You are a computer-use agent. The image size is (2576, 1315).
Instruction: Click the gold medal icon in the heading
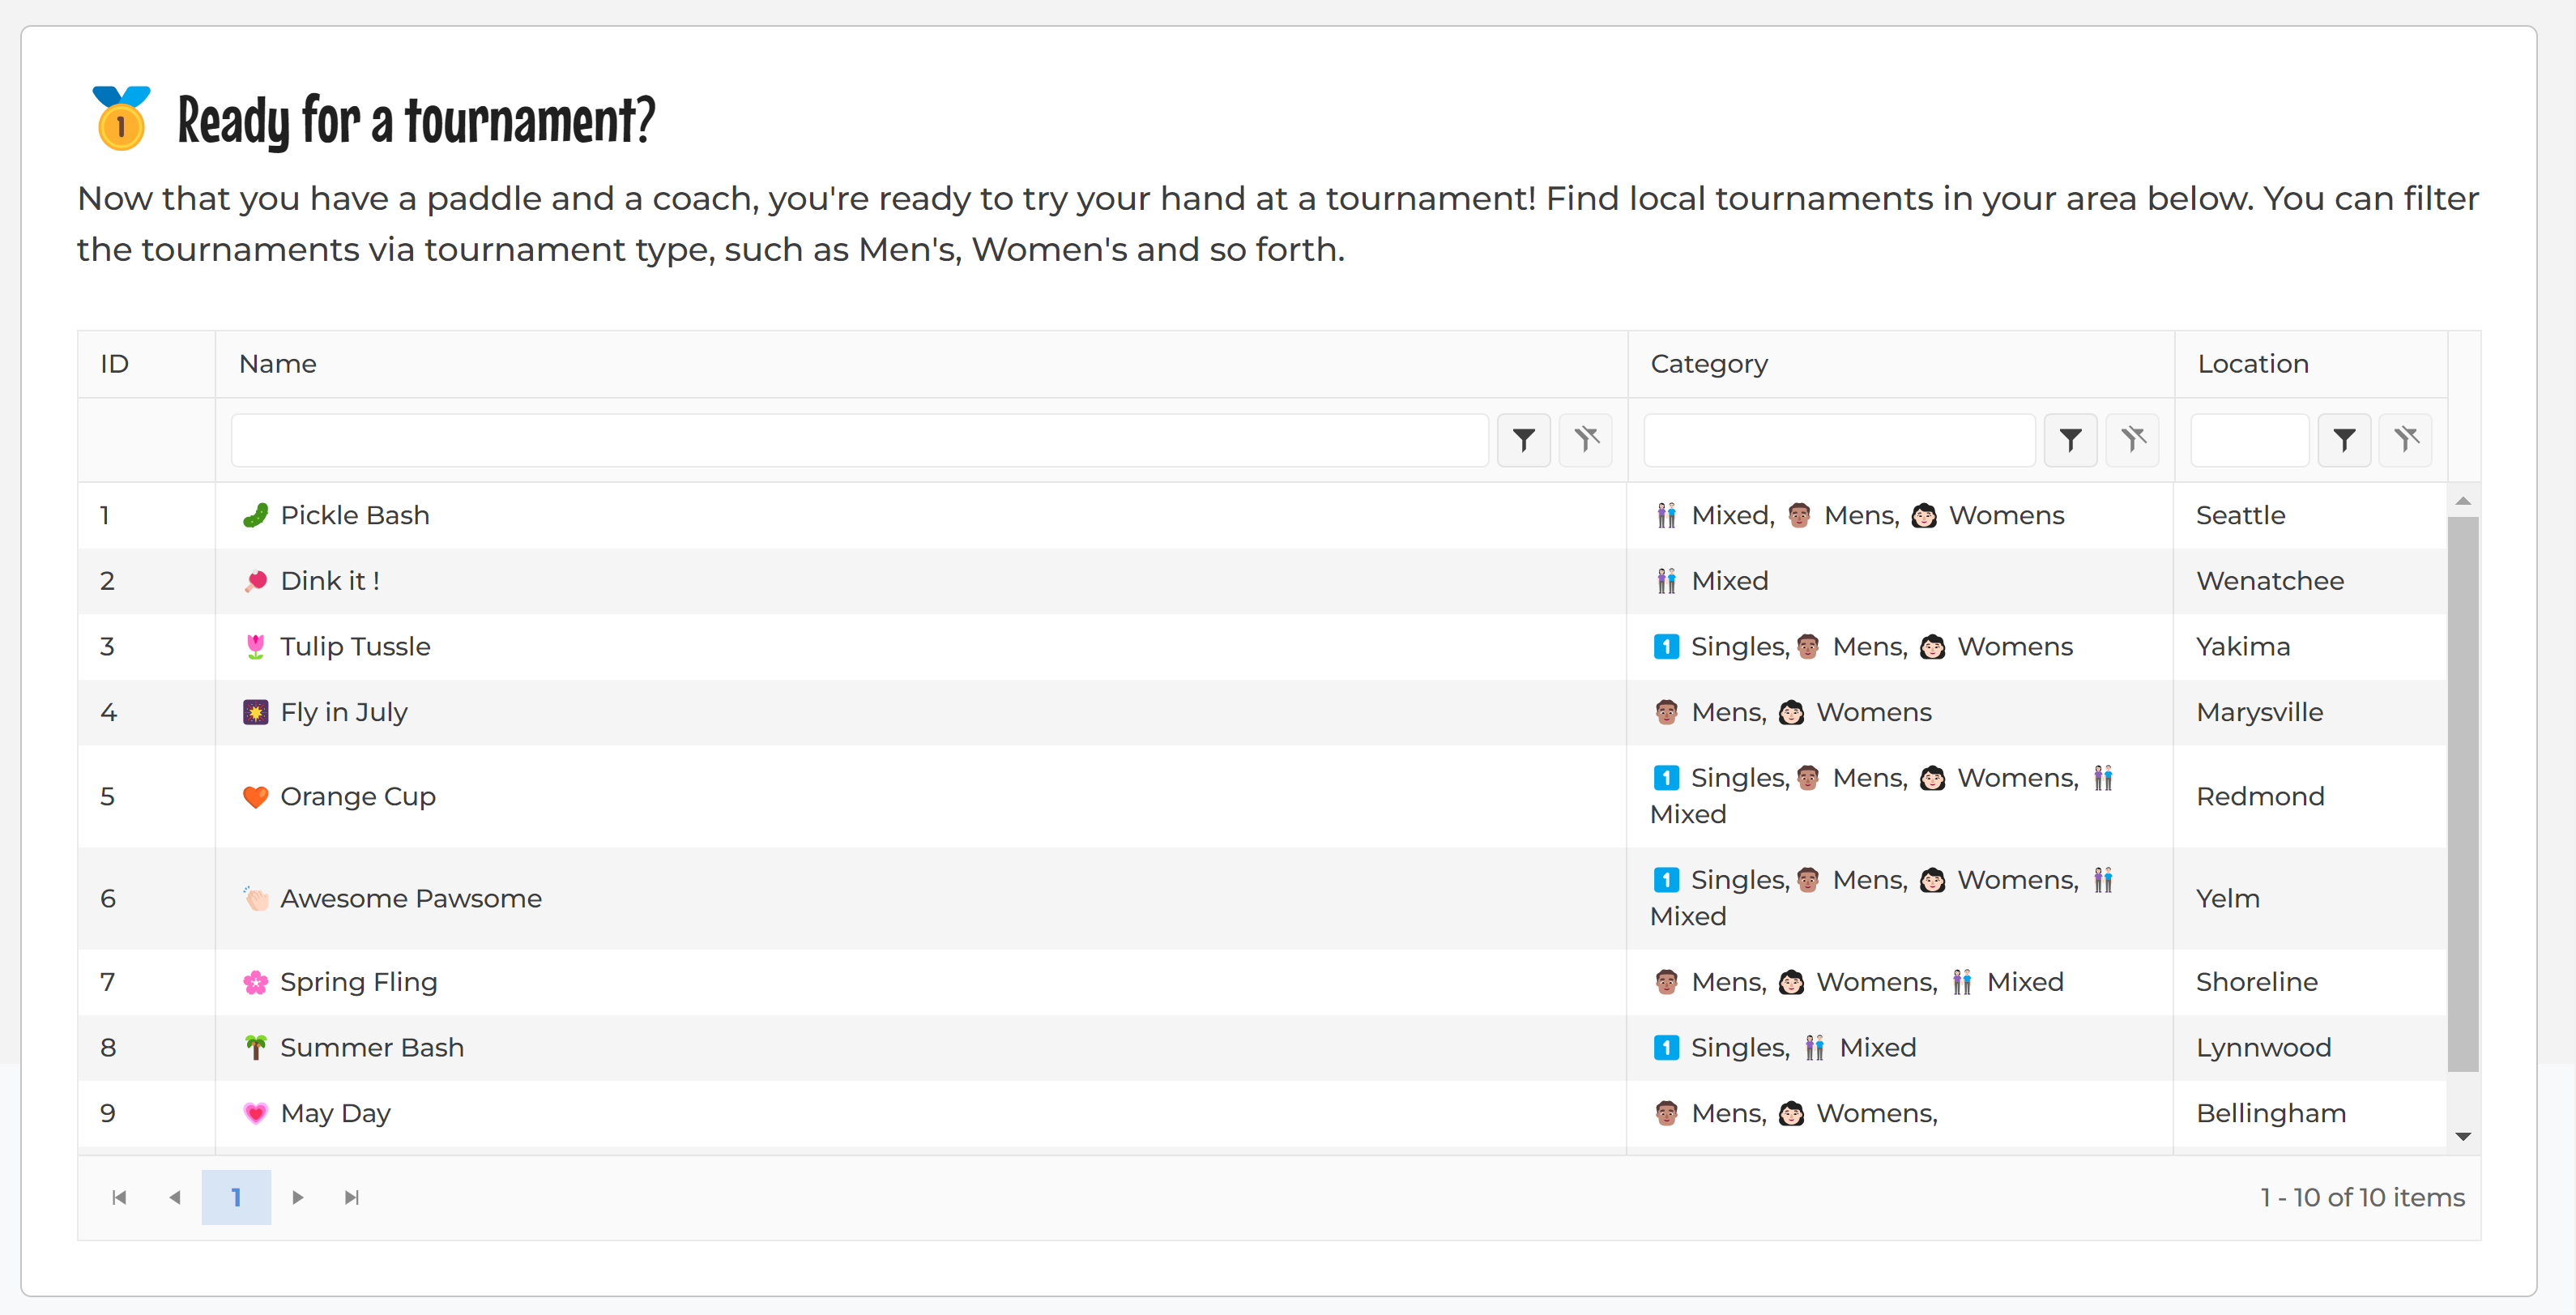click(x=121, y=118)
